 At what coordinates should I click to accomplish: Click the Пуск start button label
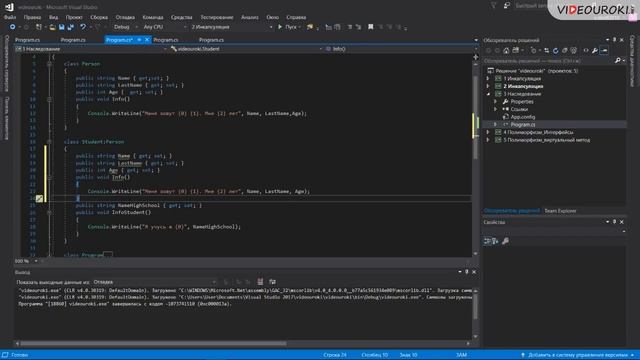coord(291,27)
